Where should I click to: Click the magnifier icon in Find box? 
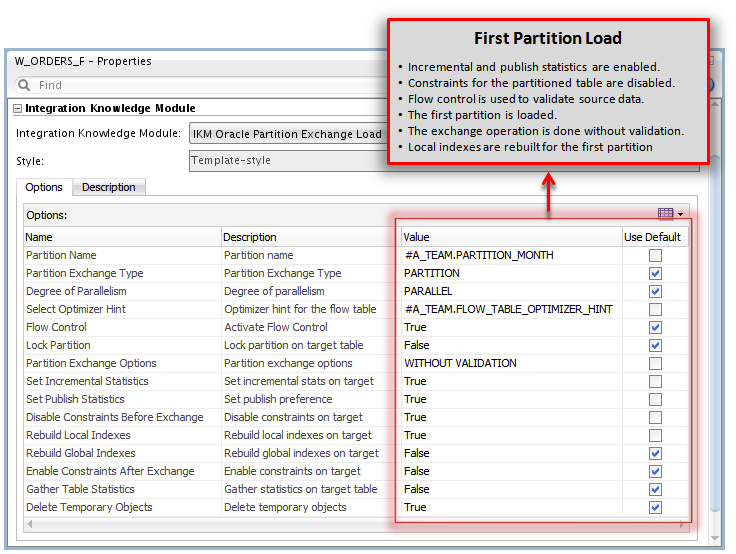[25, 85]
